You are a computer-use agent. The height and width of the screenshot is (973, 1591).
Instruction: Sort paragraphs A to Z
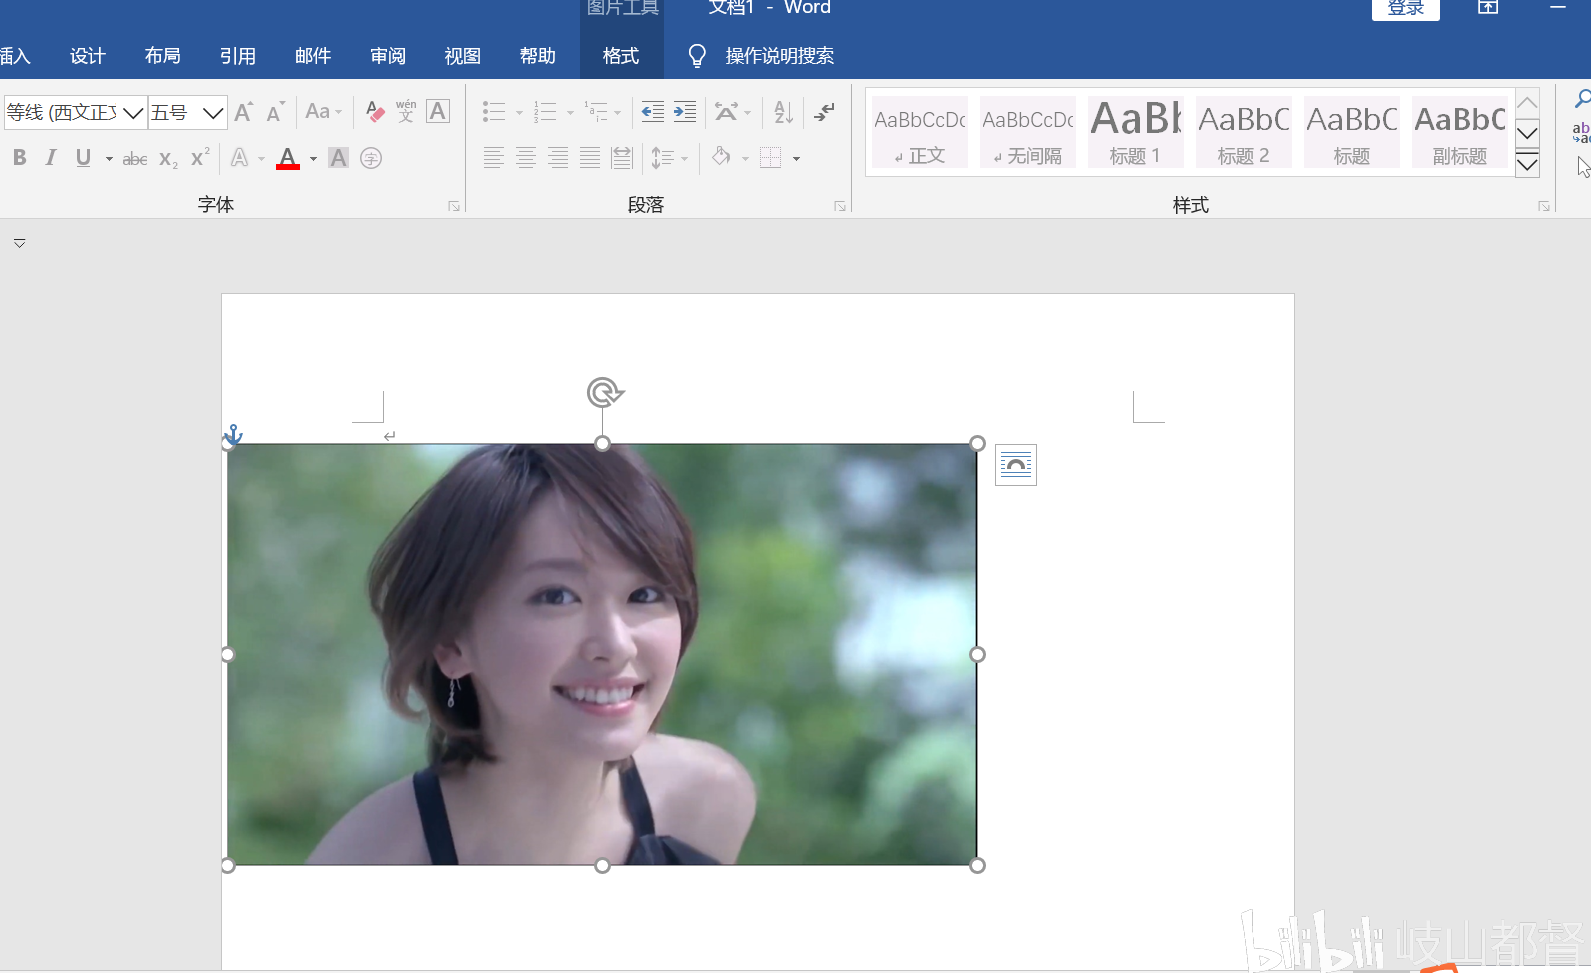784,111
